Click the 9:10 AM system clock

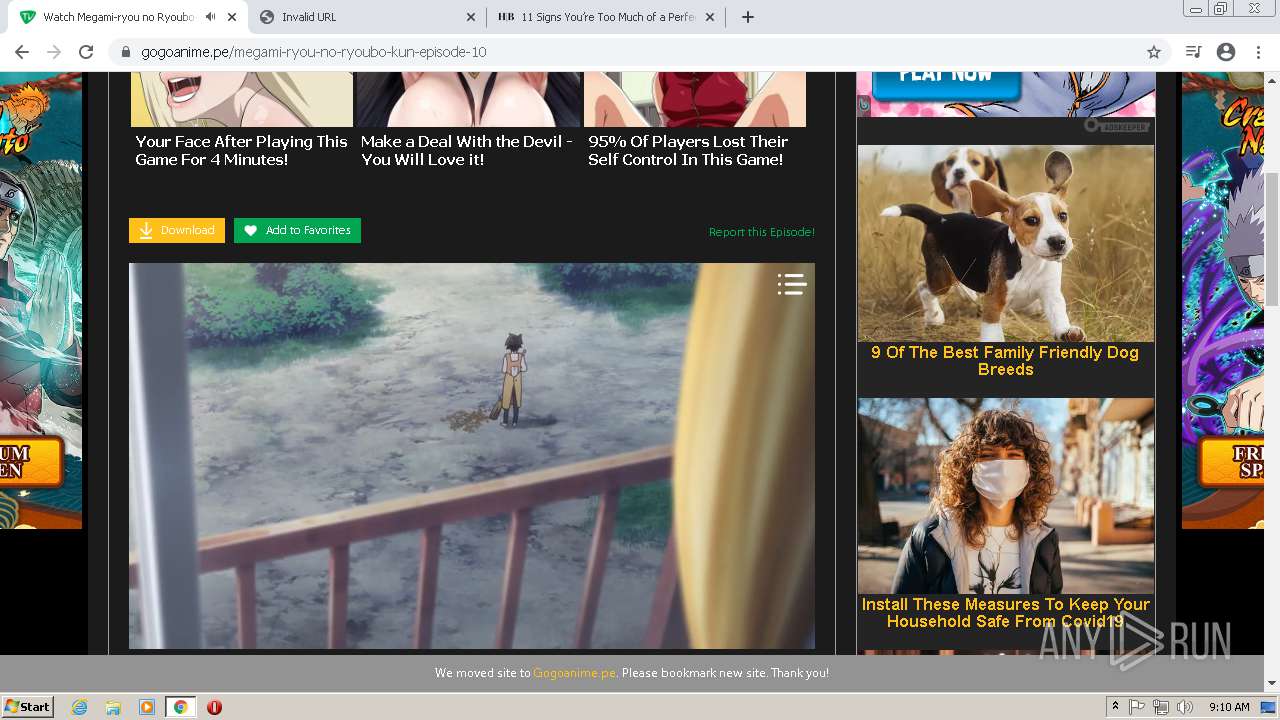tap(1229, 707)
